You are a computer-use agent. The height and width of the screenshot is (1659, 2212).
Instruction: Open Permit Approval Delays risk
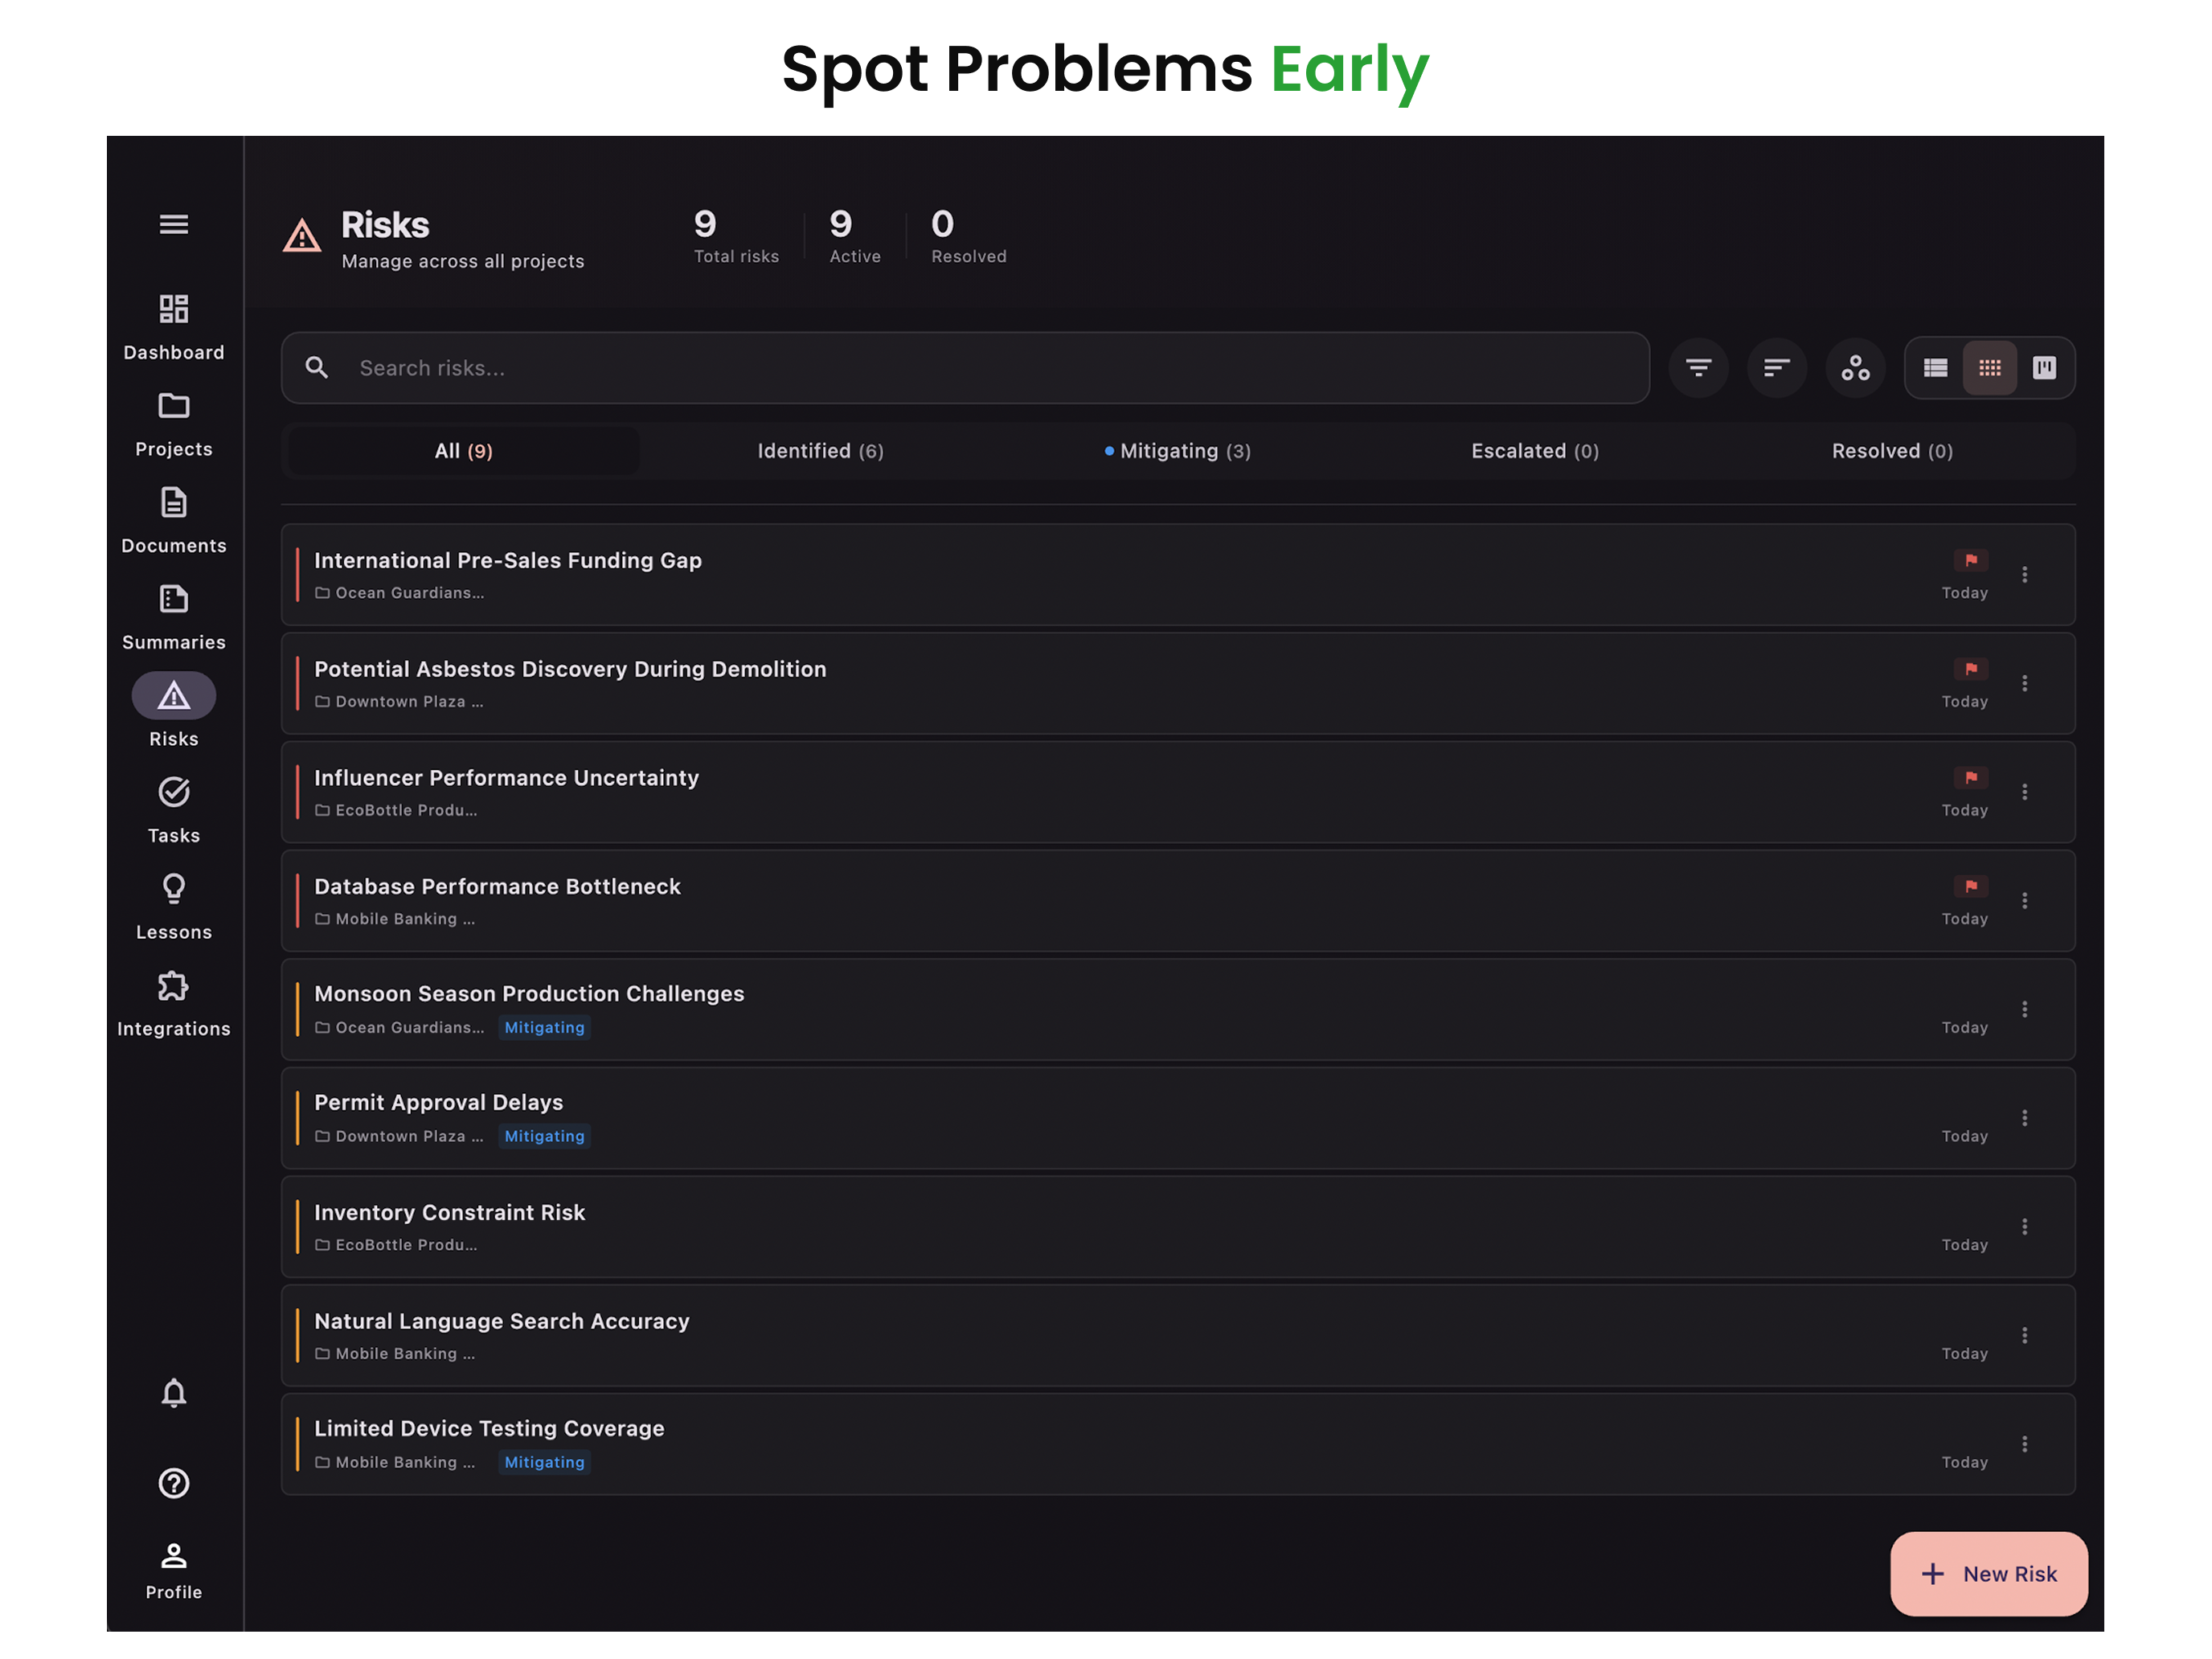(x=1178, y=1118)
